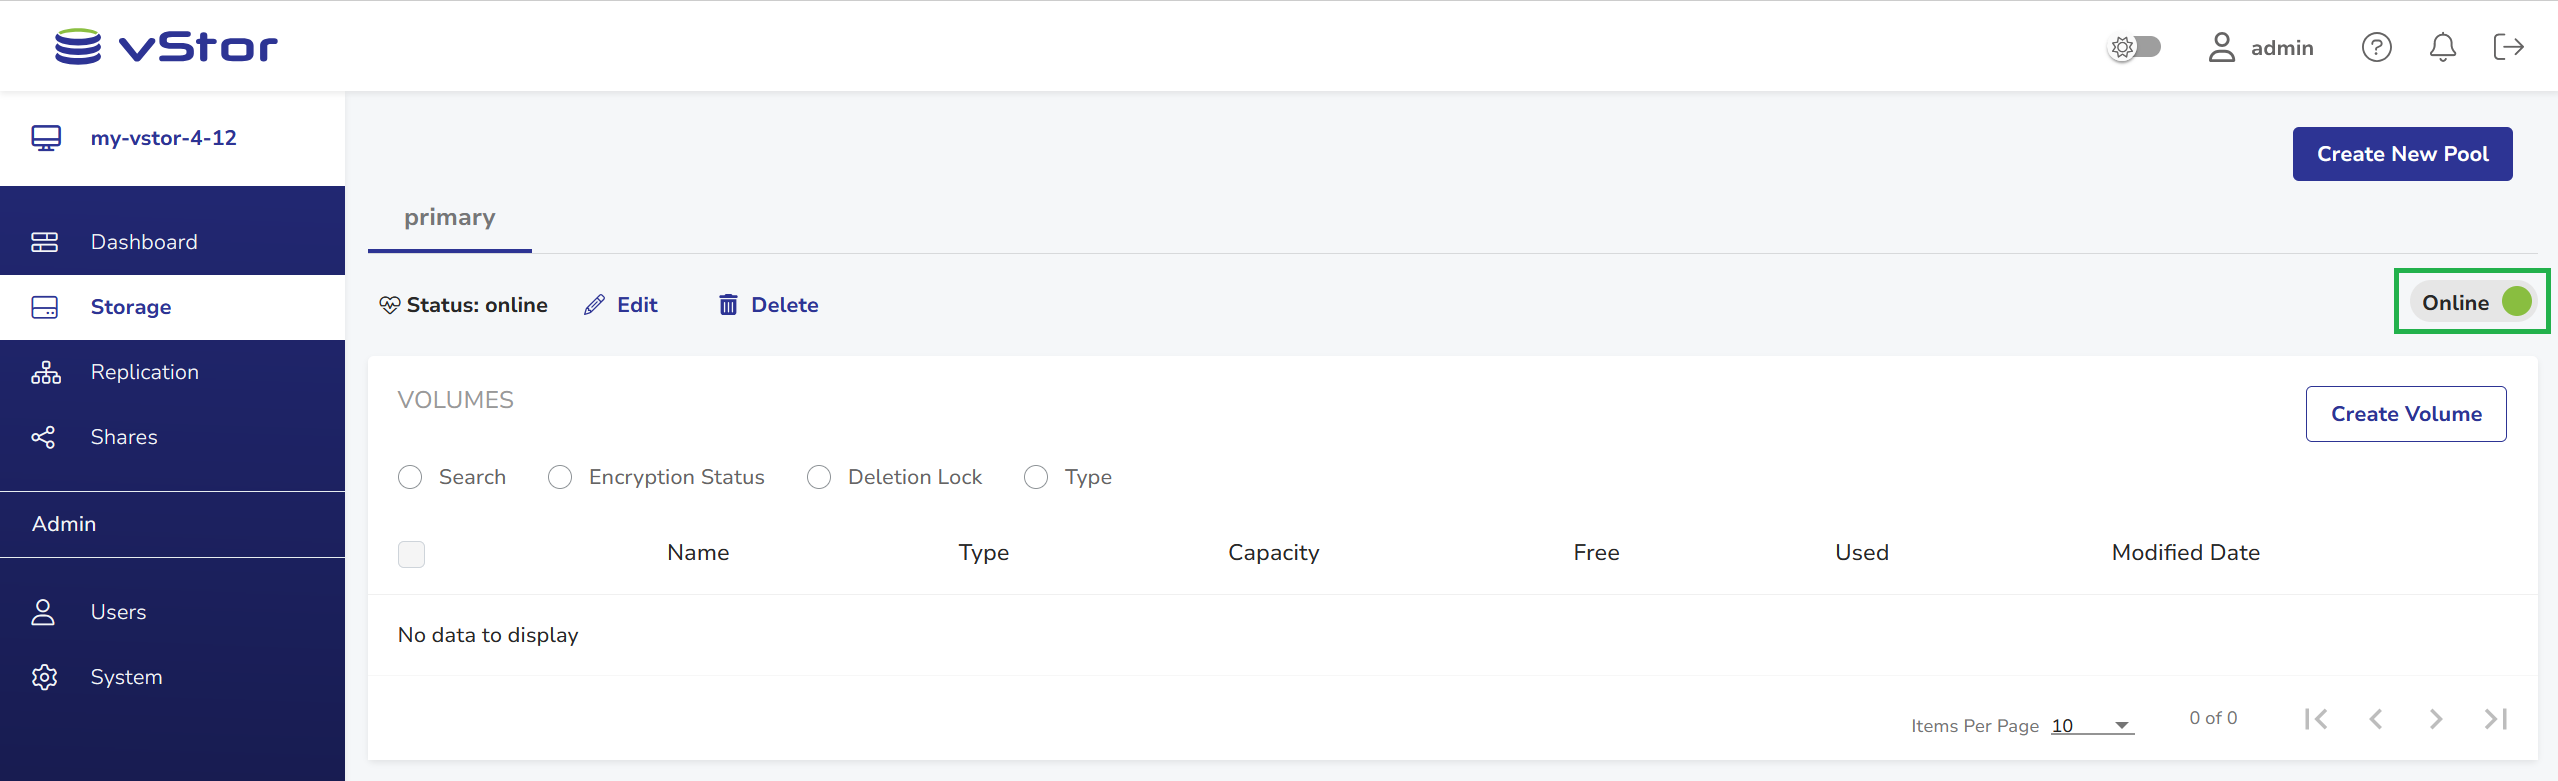Click the admin user profile icon
Image resolution: width=2558 pixels, height=781 pixels.
(x=2221, y=47)
